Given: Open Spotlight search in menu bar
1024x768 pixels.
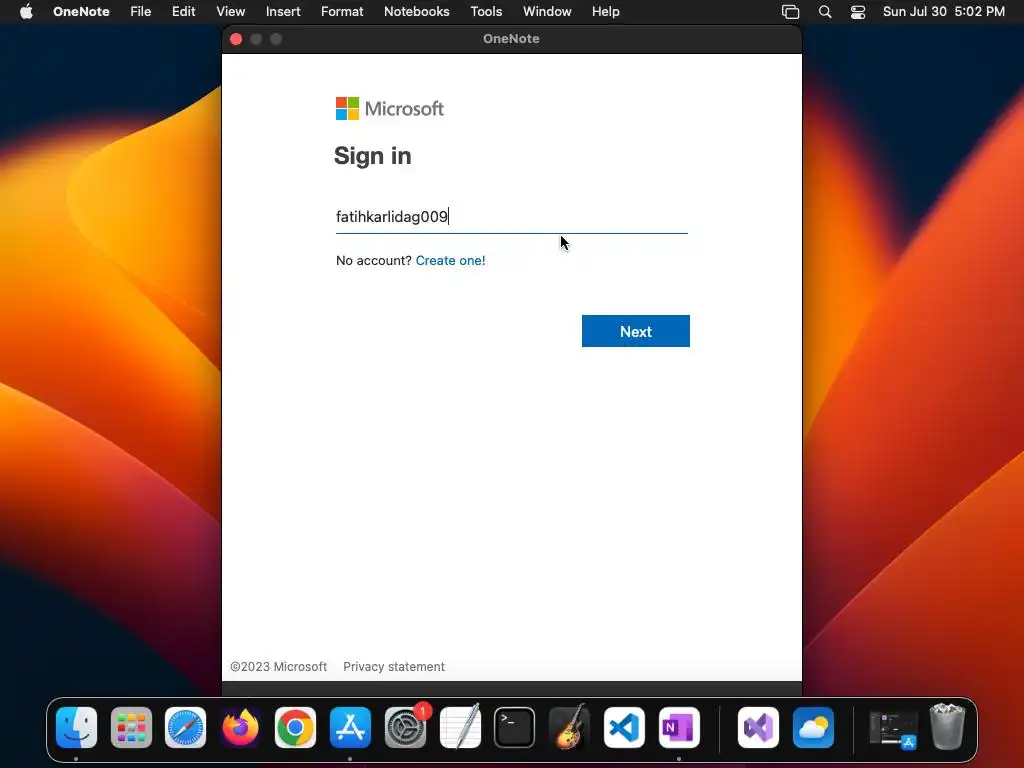Looking at the screenshot, I should click(x=825, y=12).
